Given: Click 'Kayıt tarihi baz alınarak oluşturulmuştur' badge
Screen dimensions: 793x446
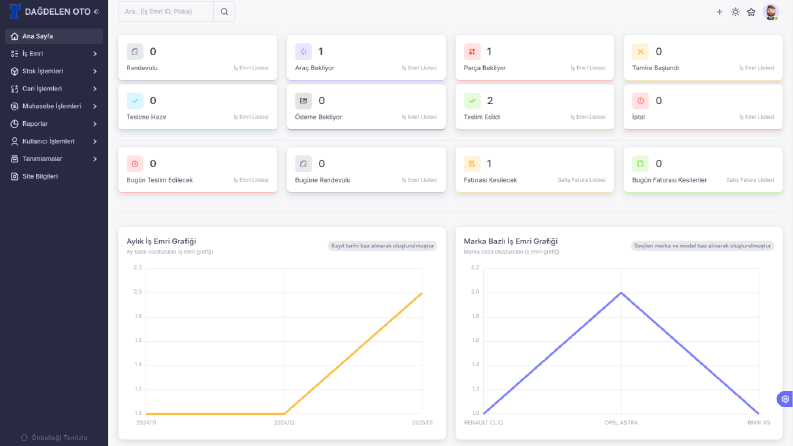Looking at the screenshot, I should [382, 246].
